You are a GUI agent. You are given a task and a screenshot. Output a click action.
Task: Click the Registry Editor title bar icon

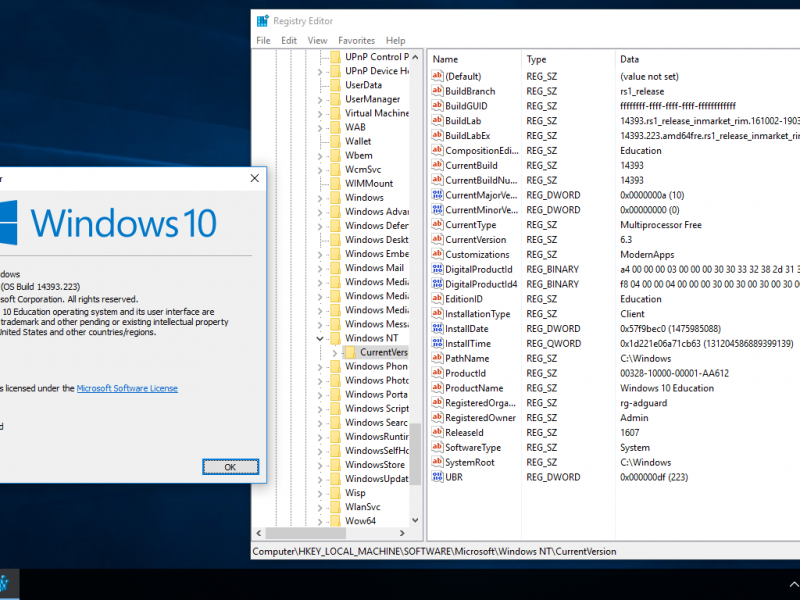[x=263, y=21]
